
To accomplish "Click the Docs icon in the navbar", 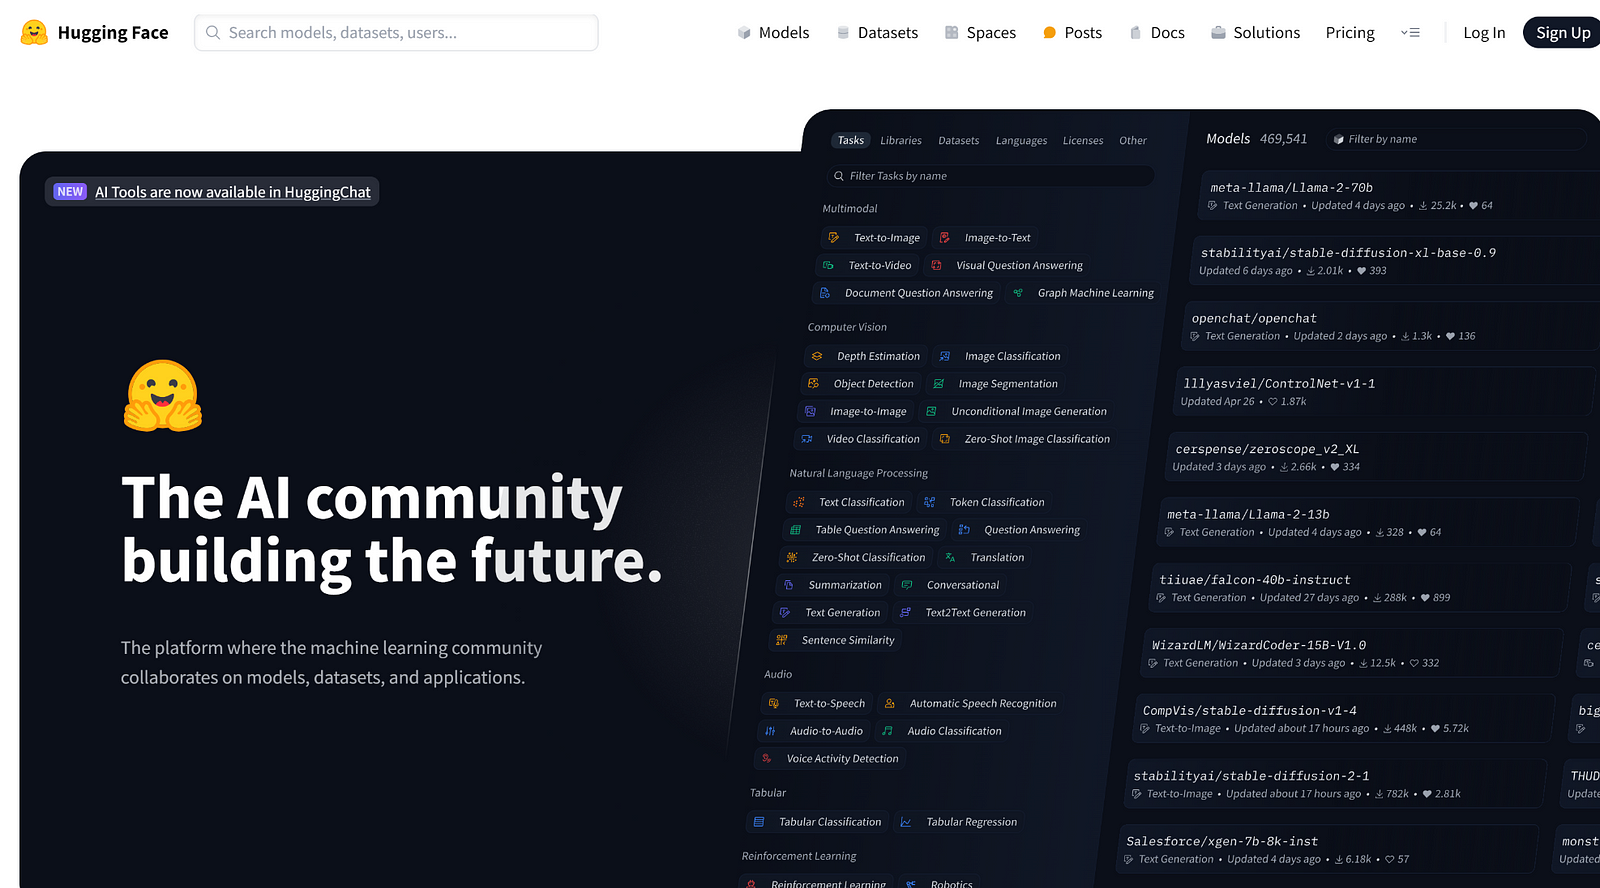I will (x=1136, y=33).
